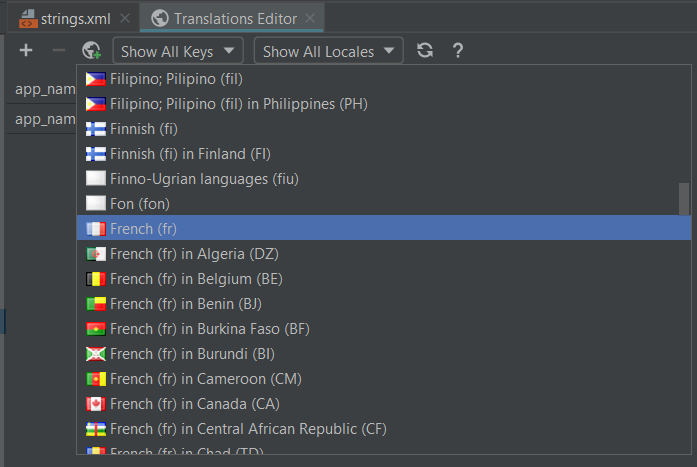The height and width of the screenshot is (467, 697).
Task: Click the locale list scrollbar thumb
Action: point(684,198)
